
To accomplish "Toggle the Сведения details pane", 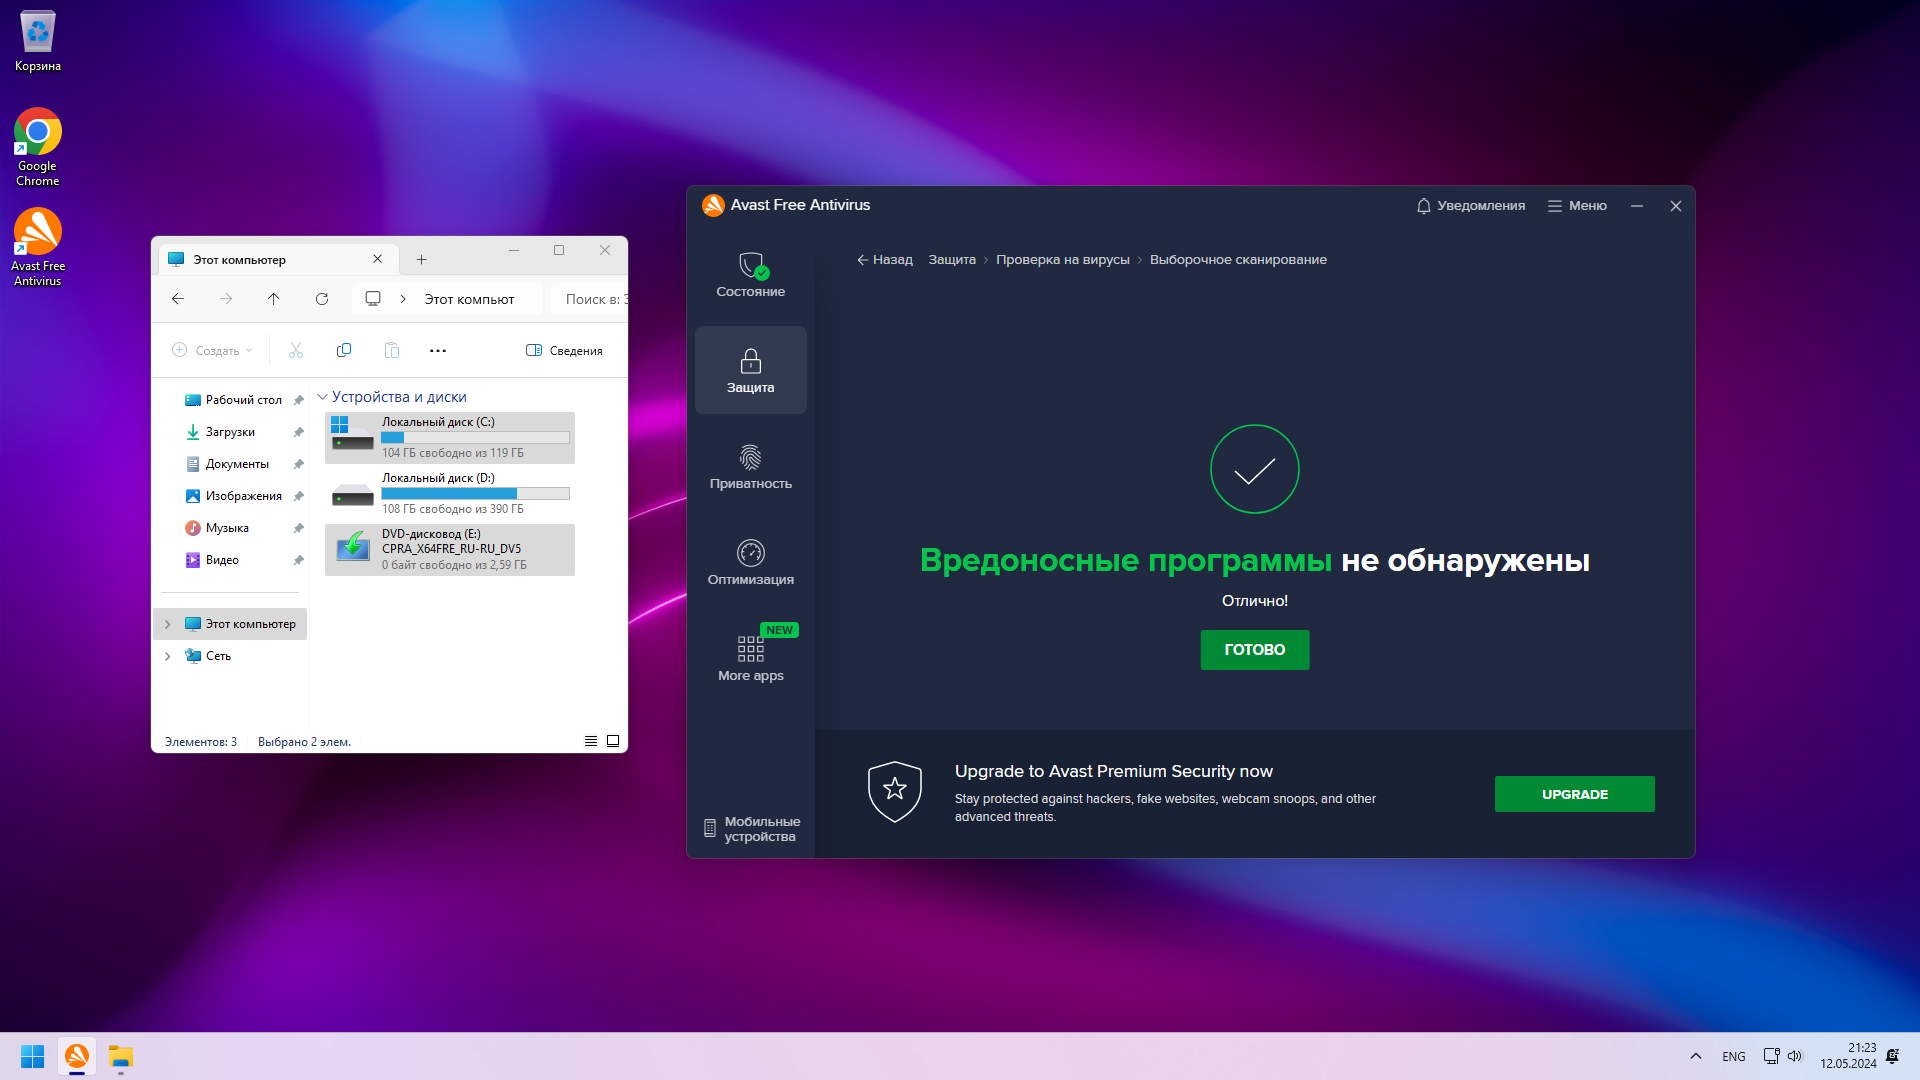I will 564,350.
